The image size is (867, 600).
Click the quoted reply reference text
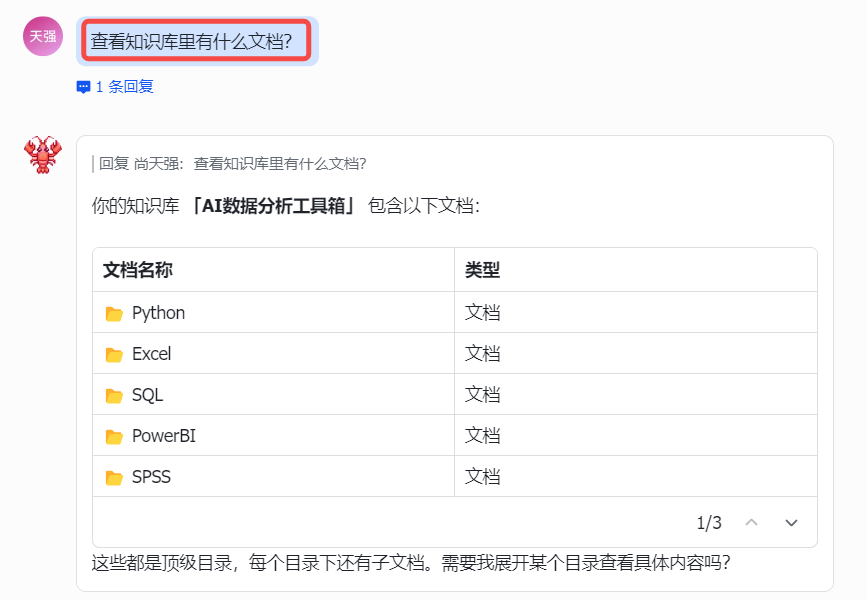[232, 164]
